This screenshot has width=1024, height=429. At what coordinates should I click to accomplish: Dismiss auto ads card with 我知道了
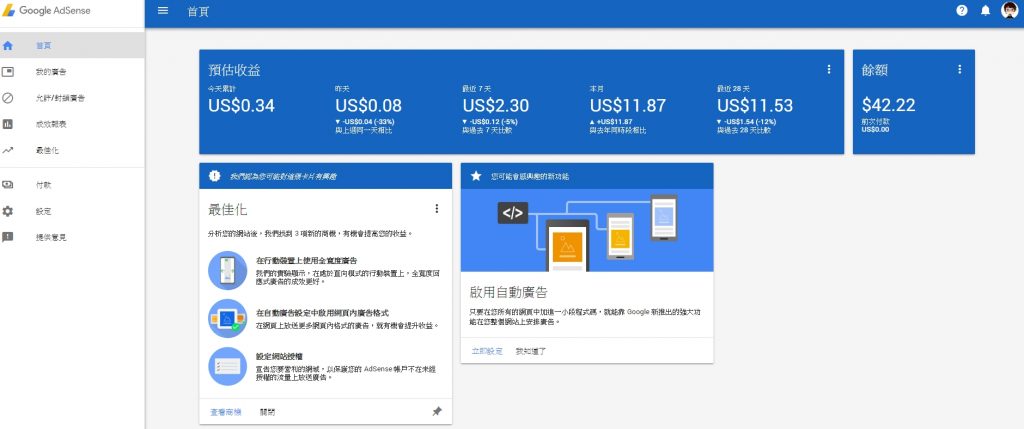(x=531, y=351)
